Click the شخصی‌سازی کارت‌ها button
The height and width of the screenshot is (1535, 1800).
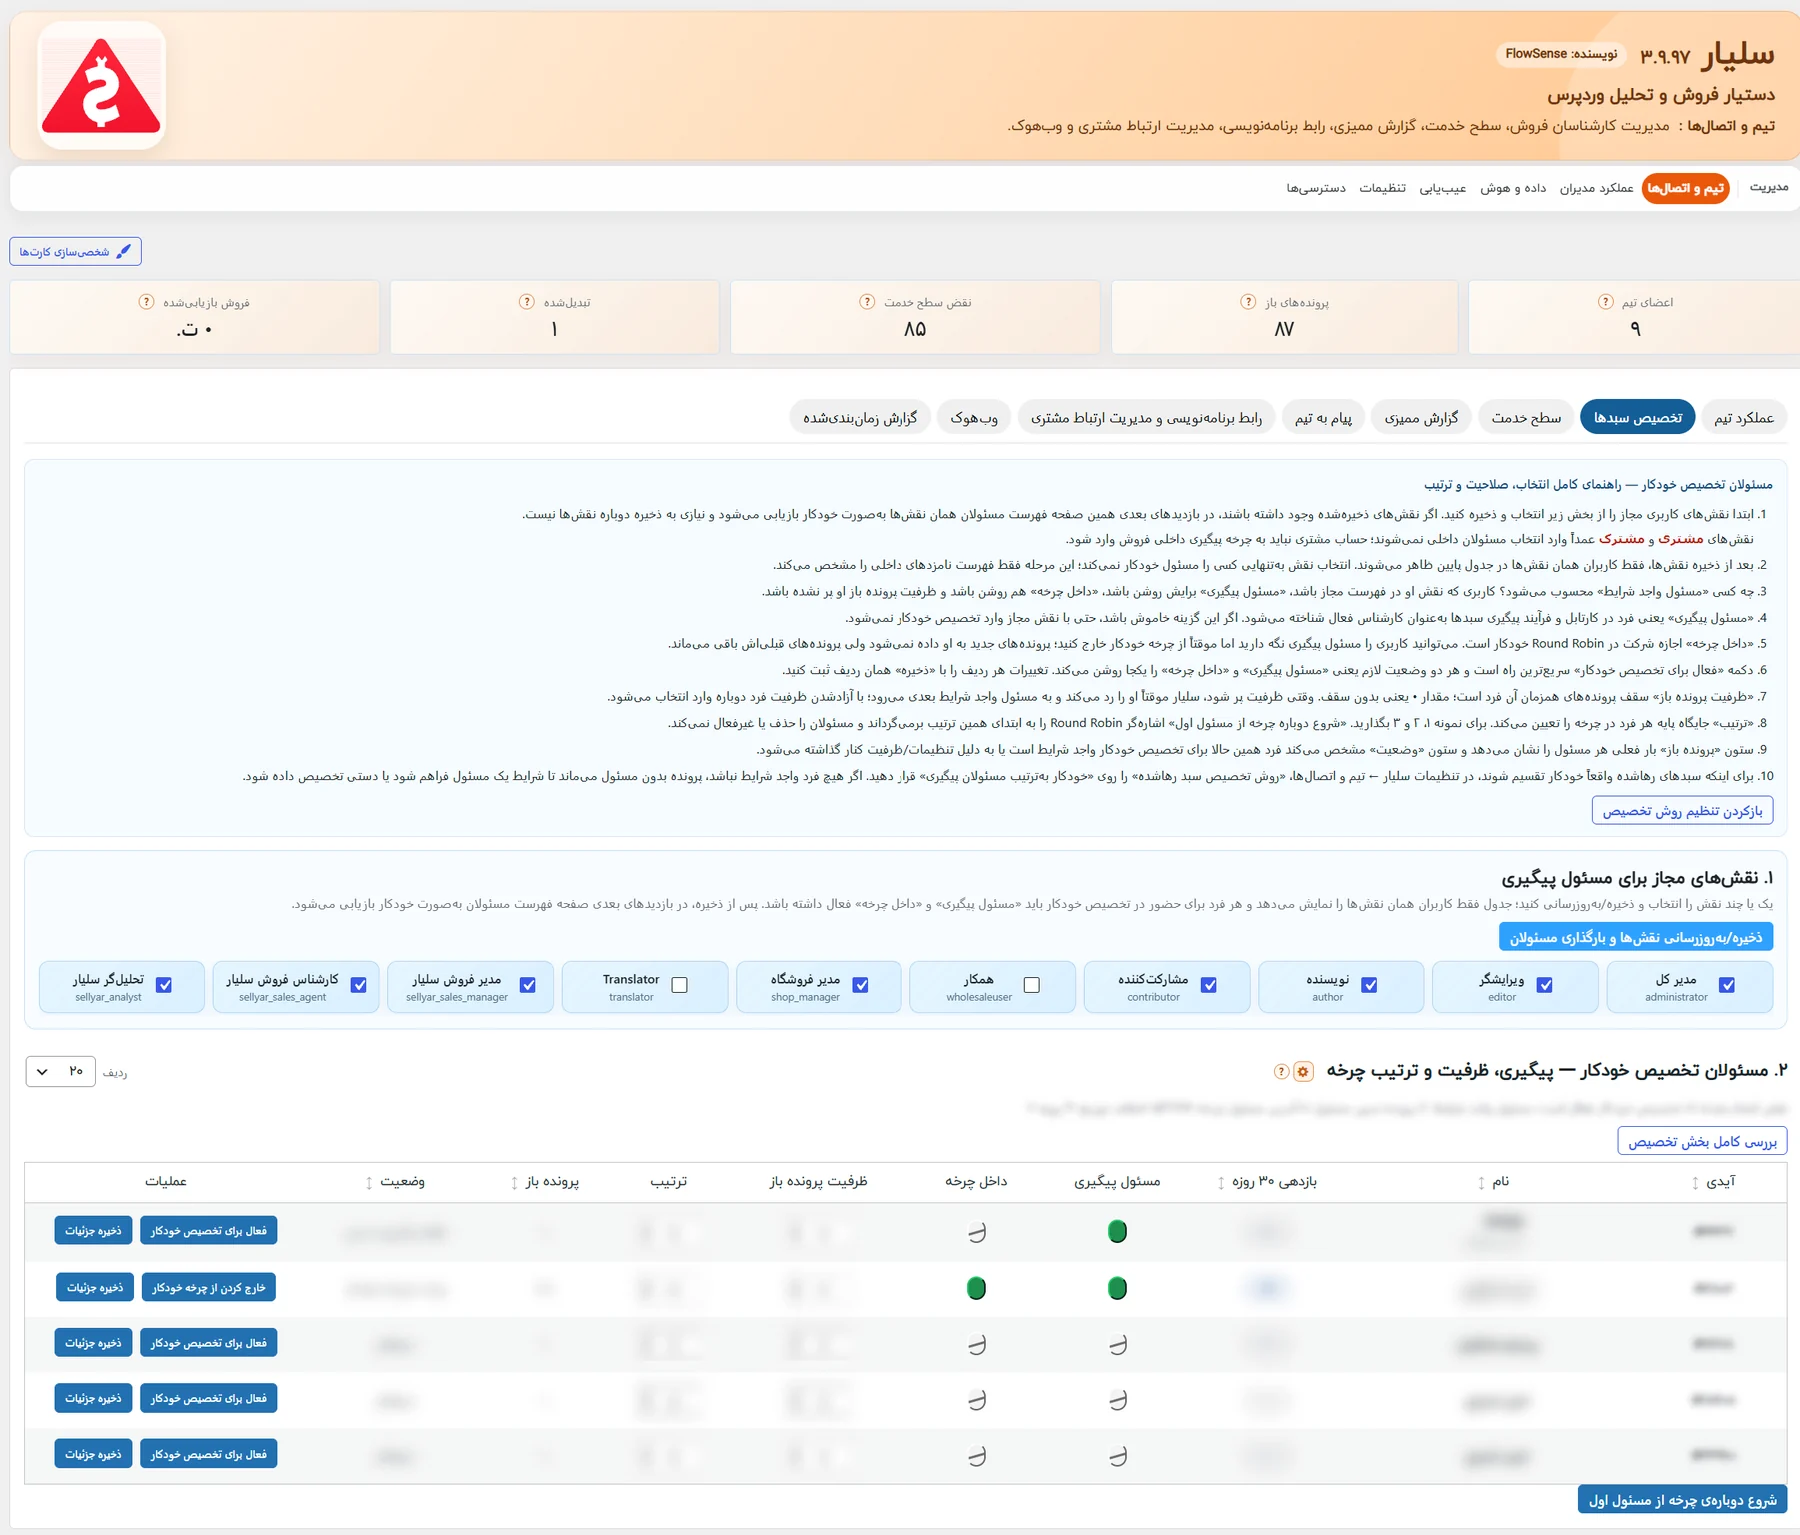tap(75, 252)
